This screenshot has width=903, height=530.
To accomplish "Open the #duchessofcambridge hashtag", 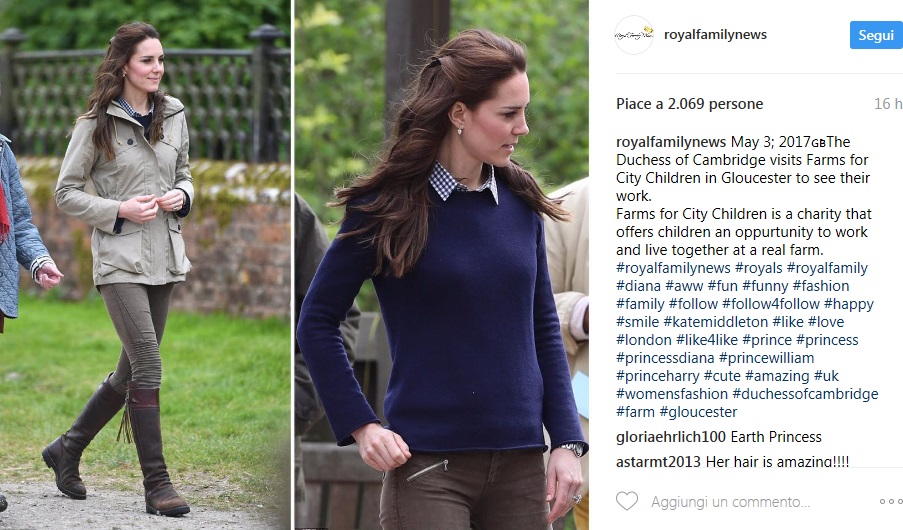I will [805, 393].
